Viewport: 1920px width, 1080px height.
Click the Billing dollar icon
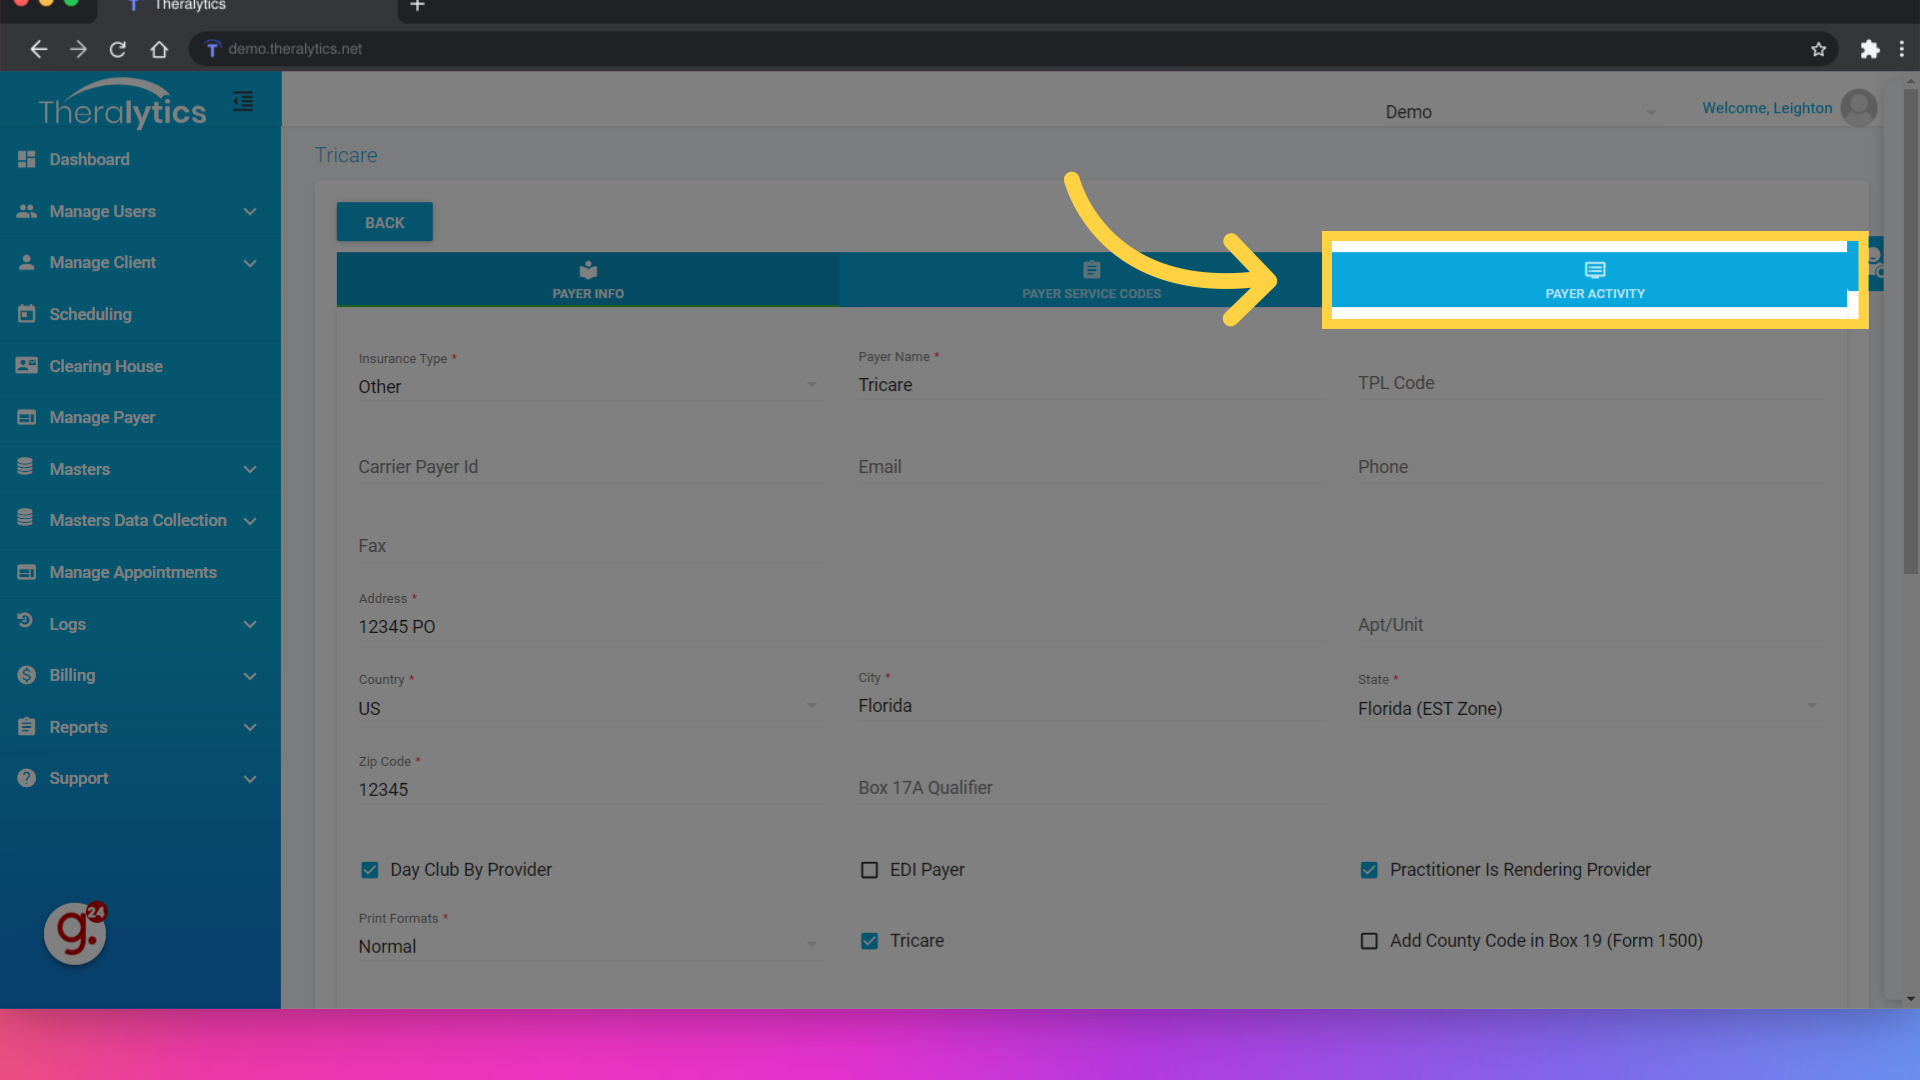coord(27,675)
